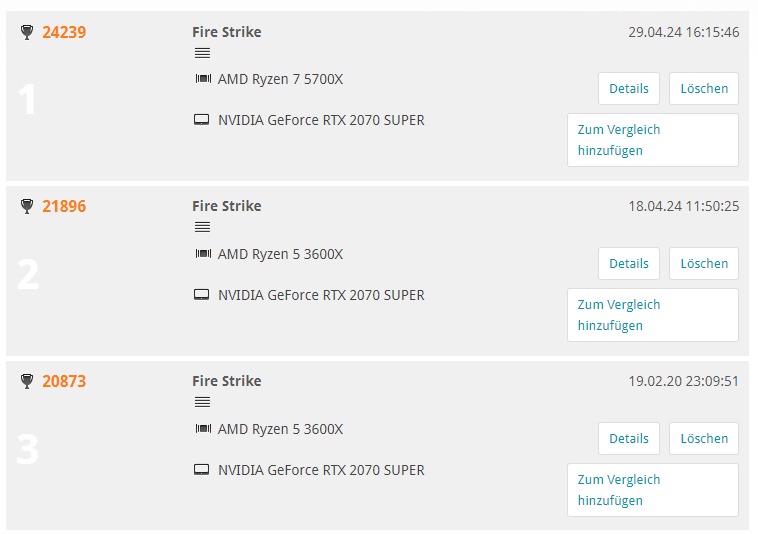Click the CPU icon in the 21896 result
Image resolution: width=758 pixels, height=534 pixels.
tap(203, 253)
